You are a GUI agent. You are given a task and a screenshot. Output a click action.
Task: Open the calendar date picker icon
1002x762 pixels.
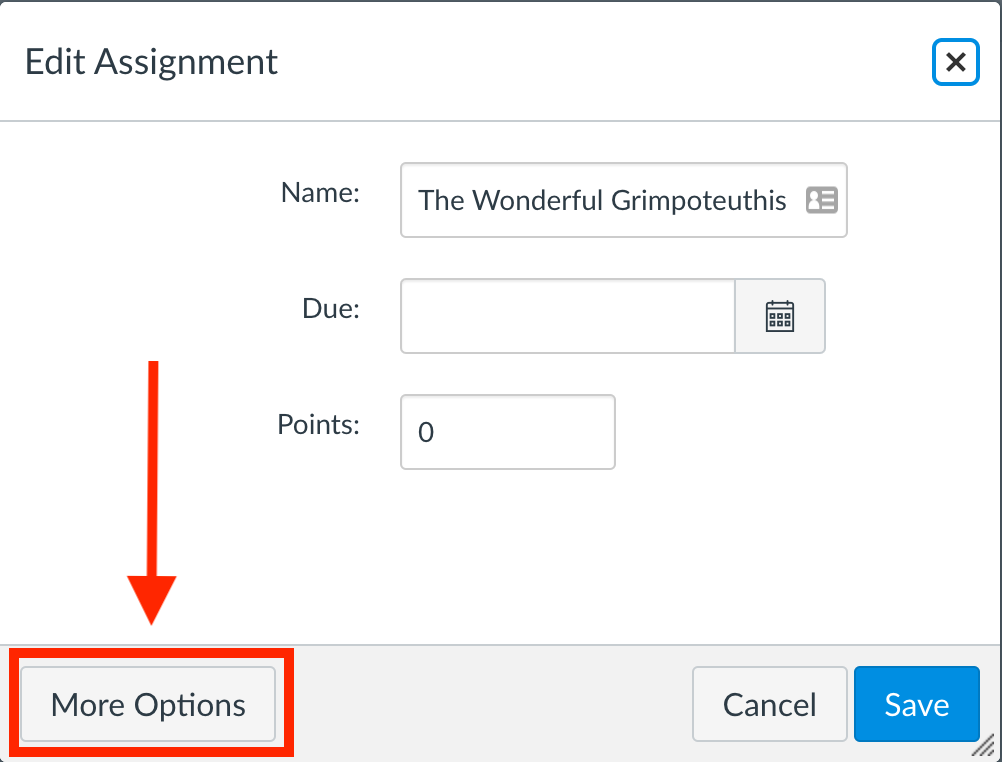pos(780,316)
